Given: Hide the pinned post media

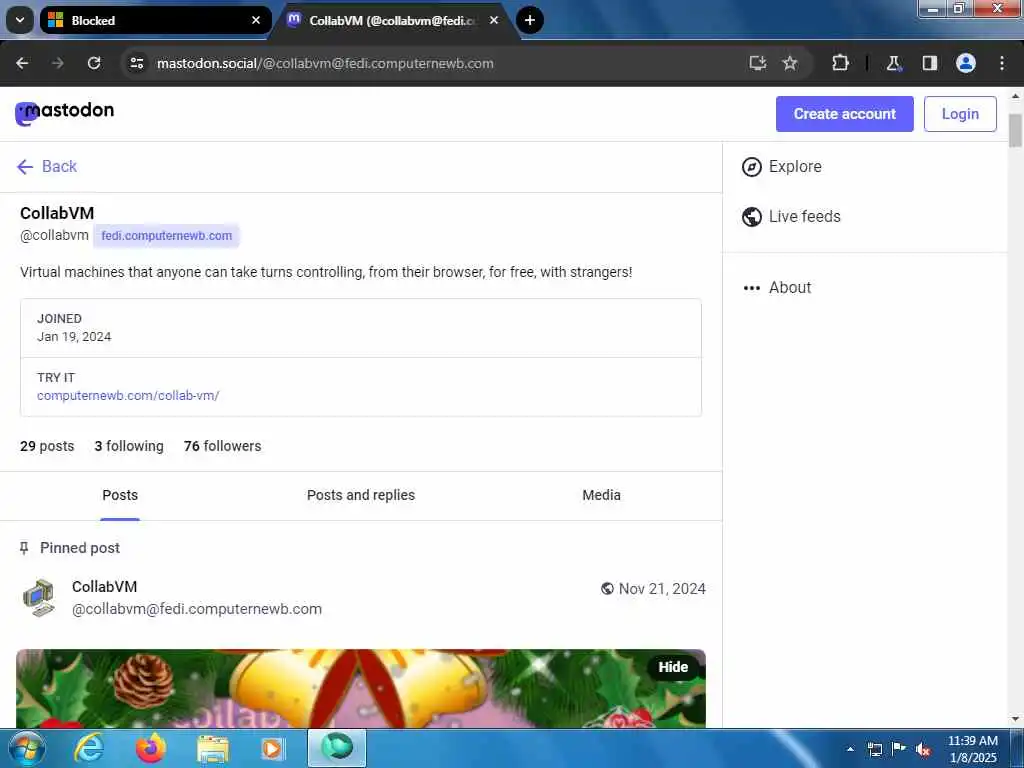Looking at the screenshot, I should [673, 667].
